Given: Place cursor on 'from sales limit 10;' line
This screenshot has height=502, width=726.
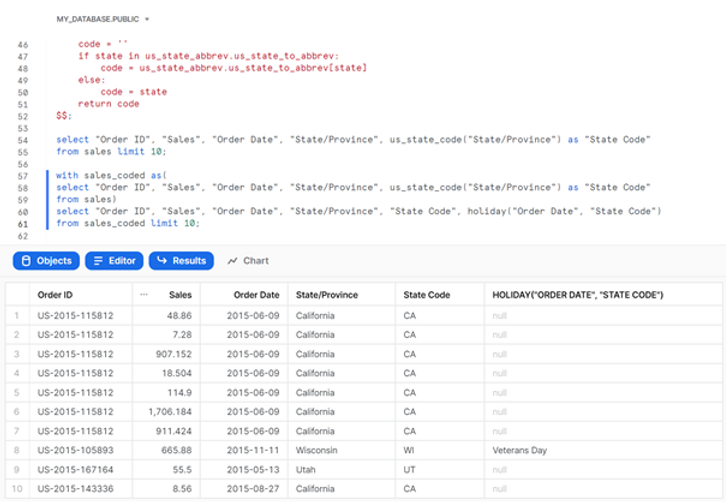Looking at the screenshot, I should 111,151.
